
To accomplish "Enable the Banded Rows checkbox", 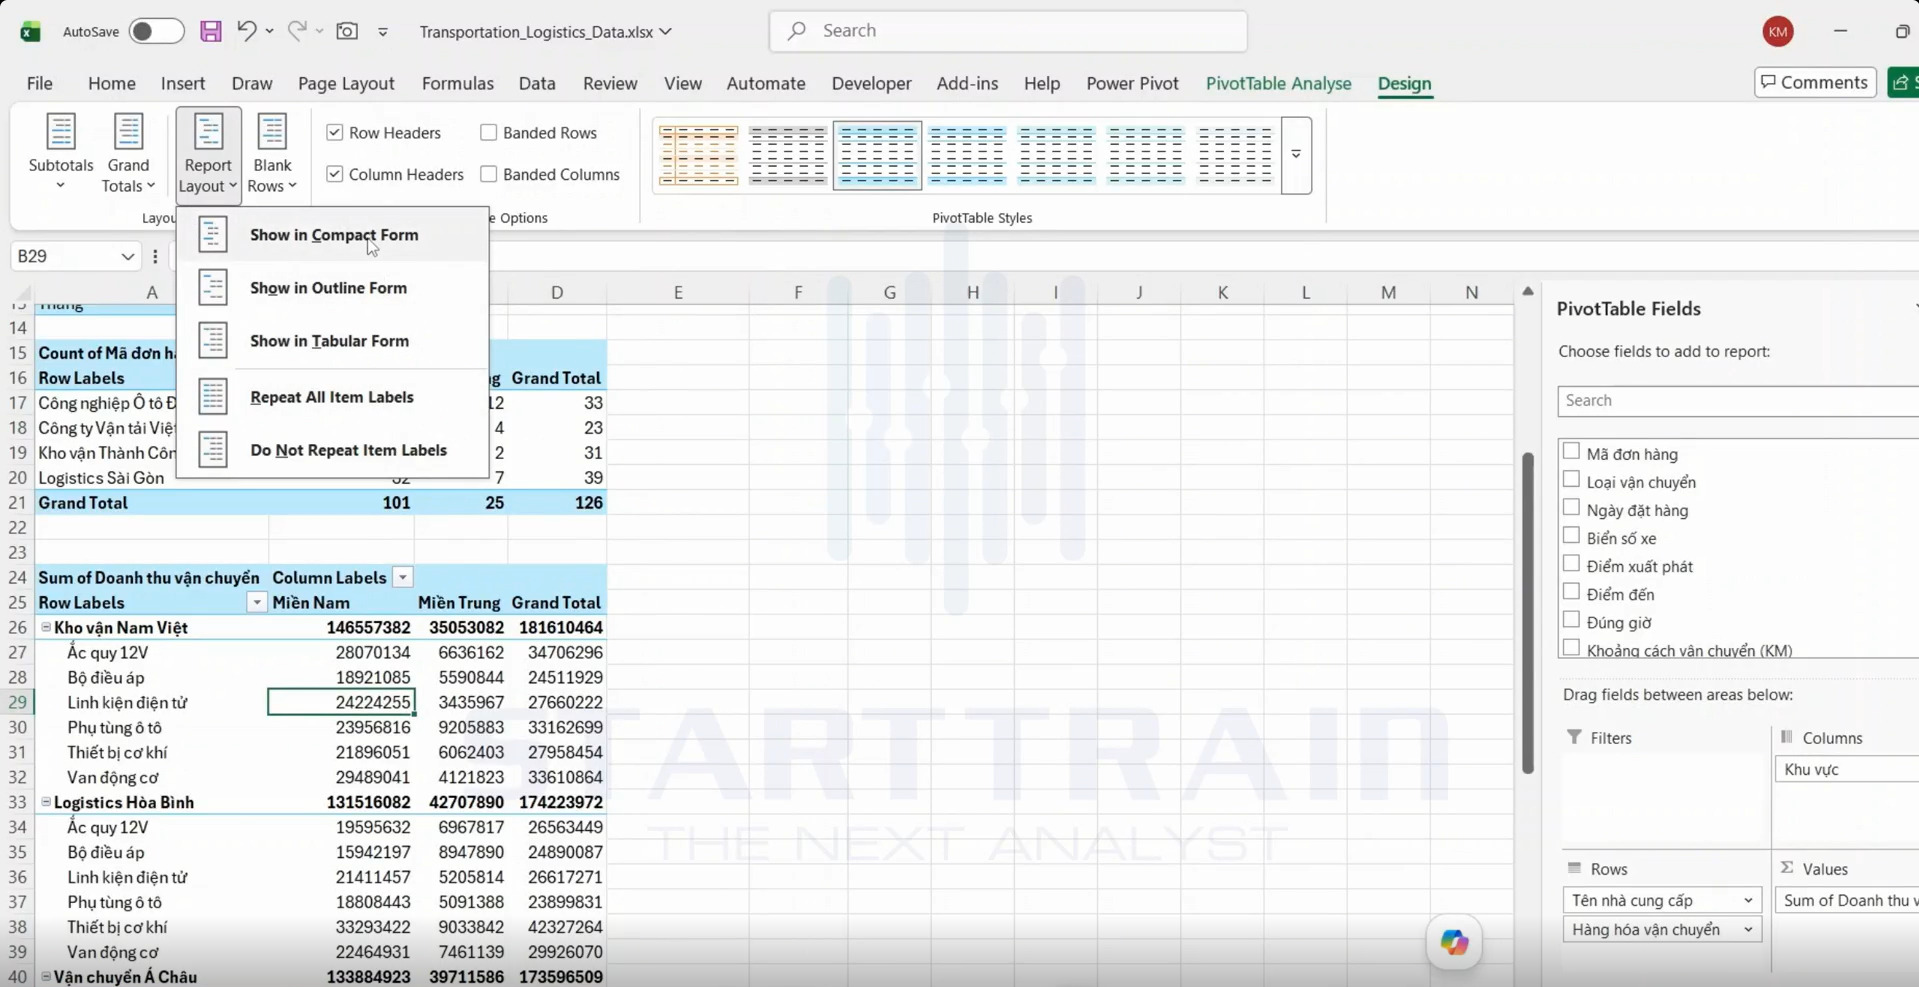I will [x=489, y=132].
